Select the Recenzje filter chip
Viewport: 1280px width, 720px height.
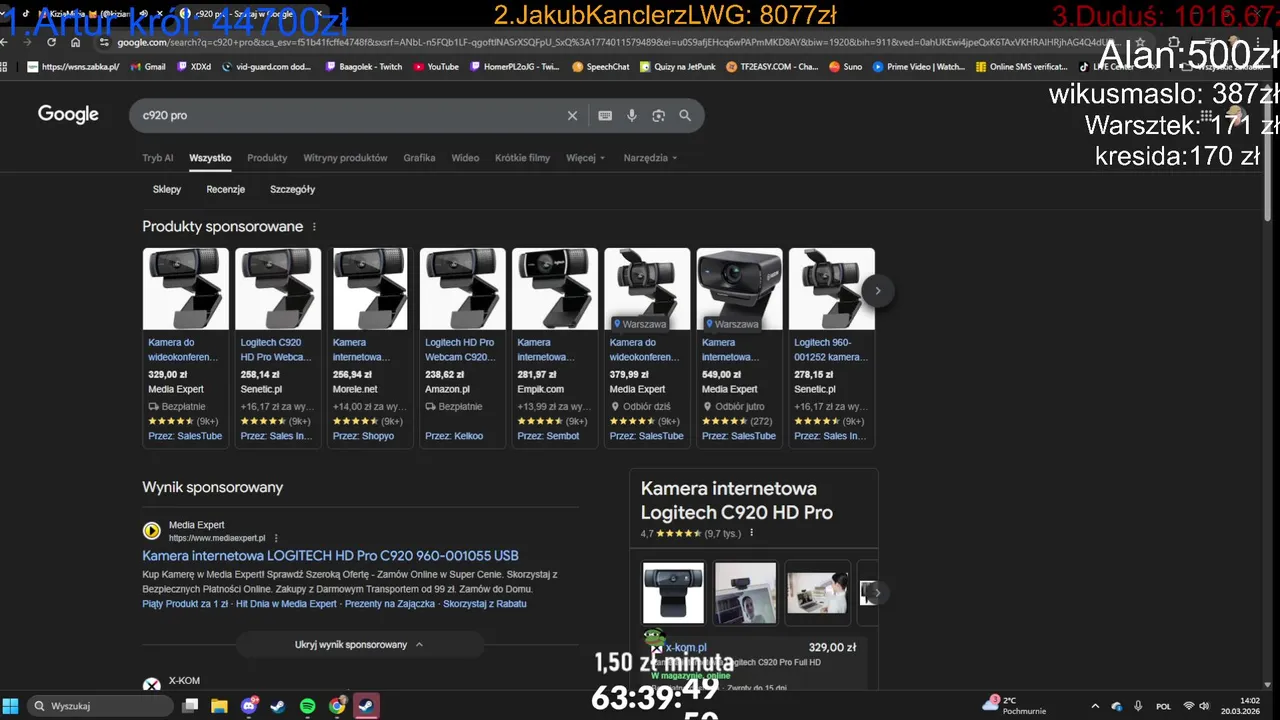pyautogui.click(x=226, y=189)
